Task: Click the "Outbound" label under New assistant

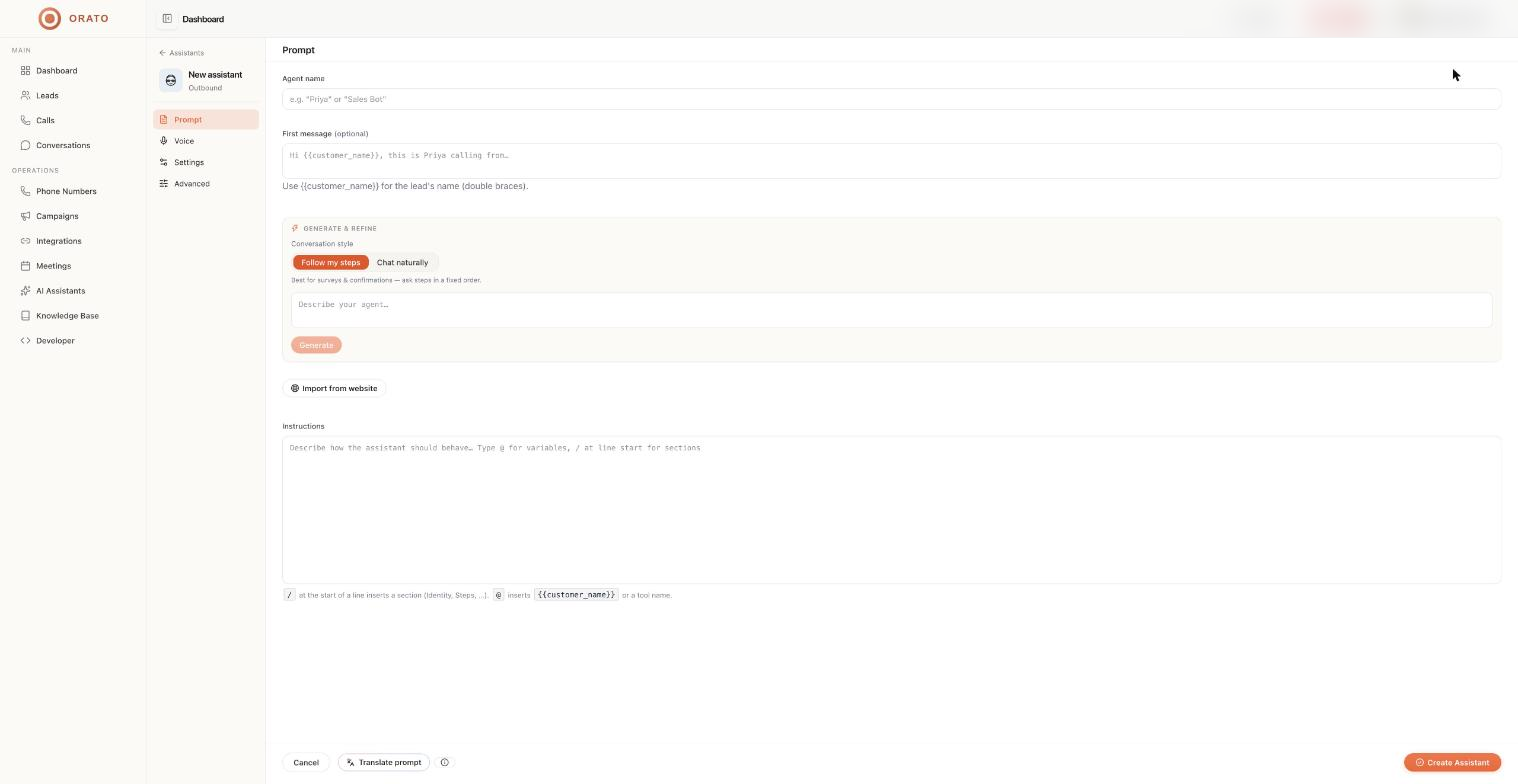Action: coord(205,88)
